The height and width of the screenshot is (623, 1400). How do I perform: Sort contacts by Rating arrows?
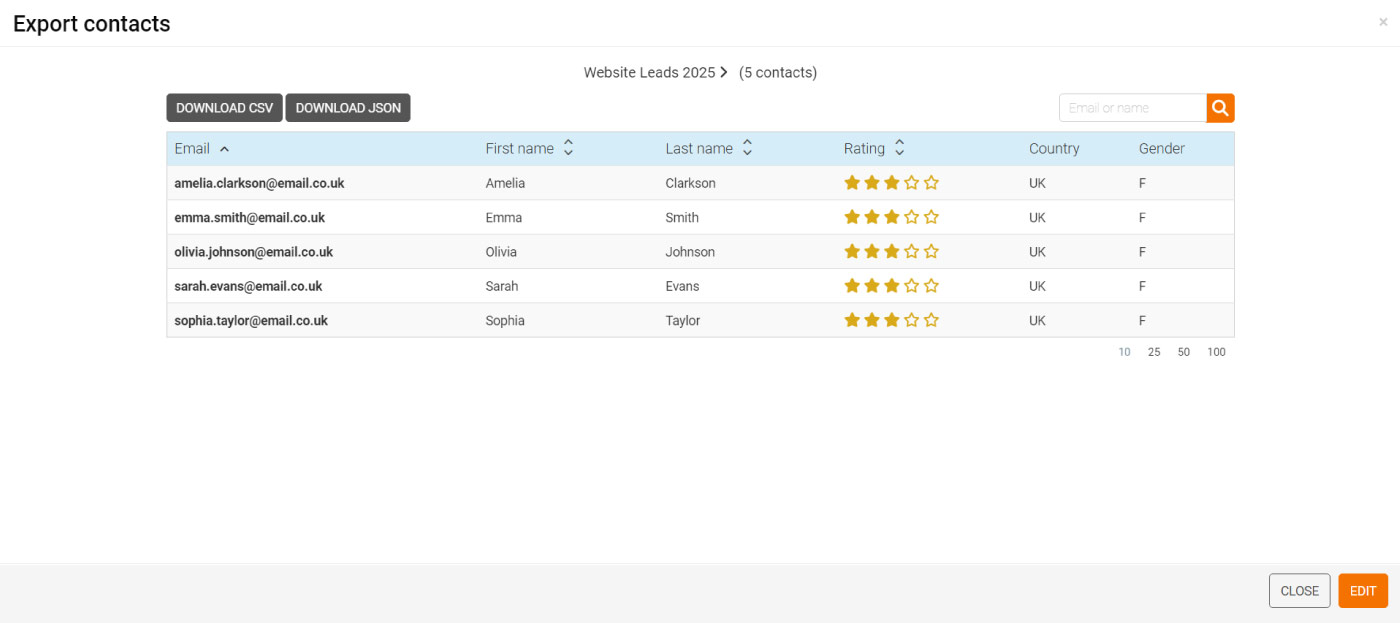point(899,148)
